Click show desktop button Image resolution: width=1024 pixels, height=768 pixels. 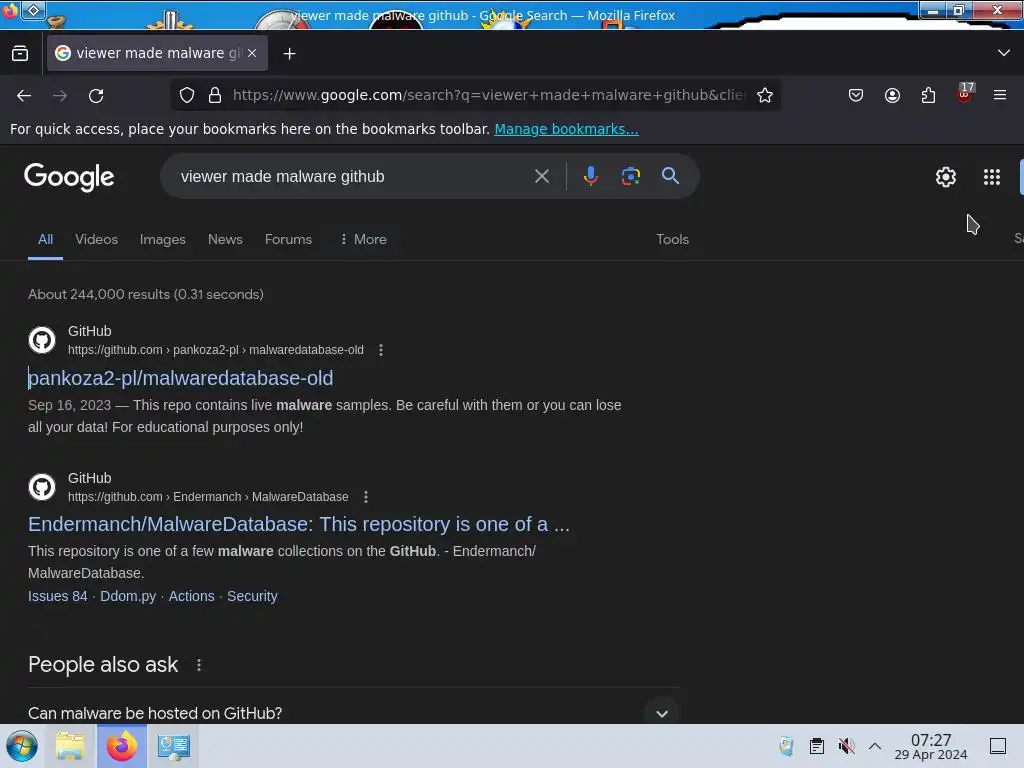(x=998, y=746)
